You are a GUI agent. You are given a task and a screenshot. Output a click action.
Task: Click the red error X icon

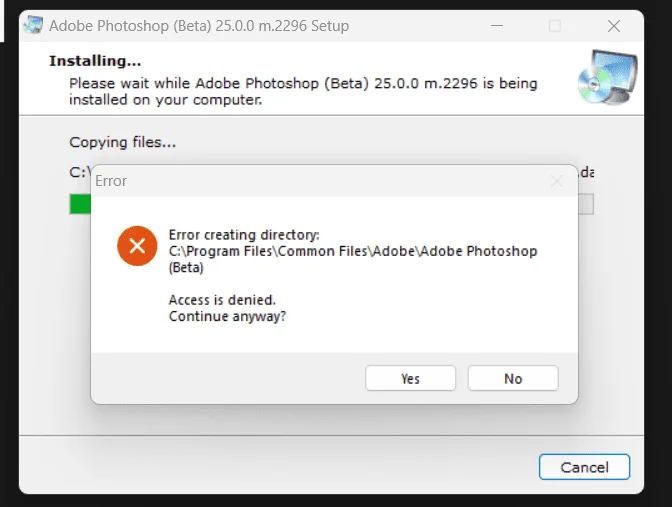[137, 246]
